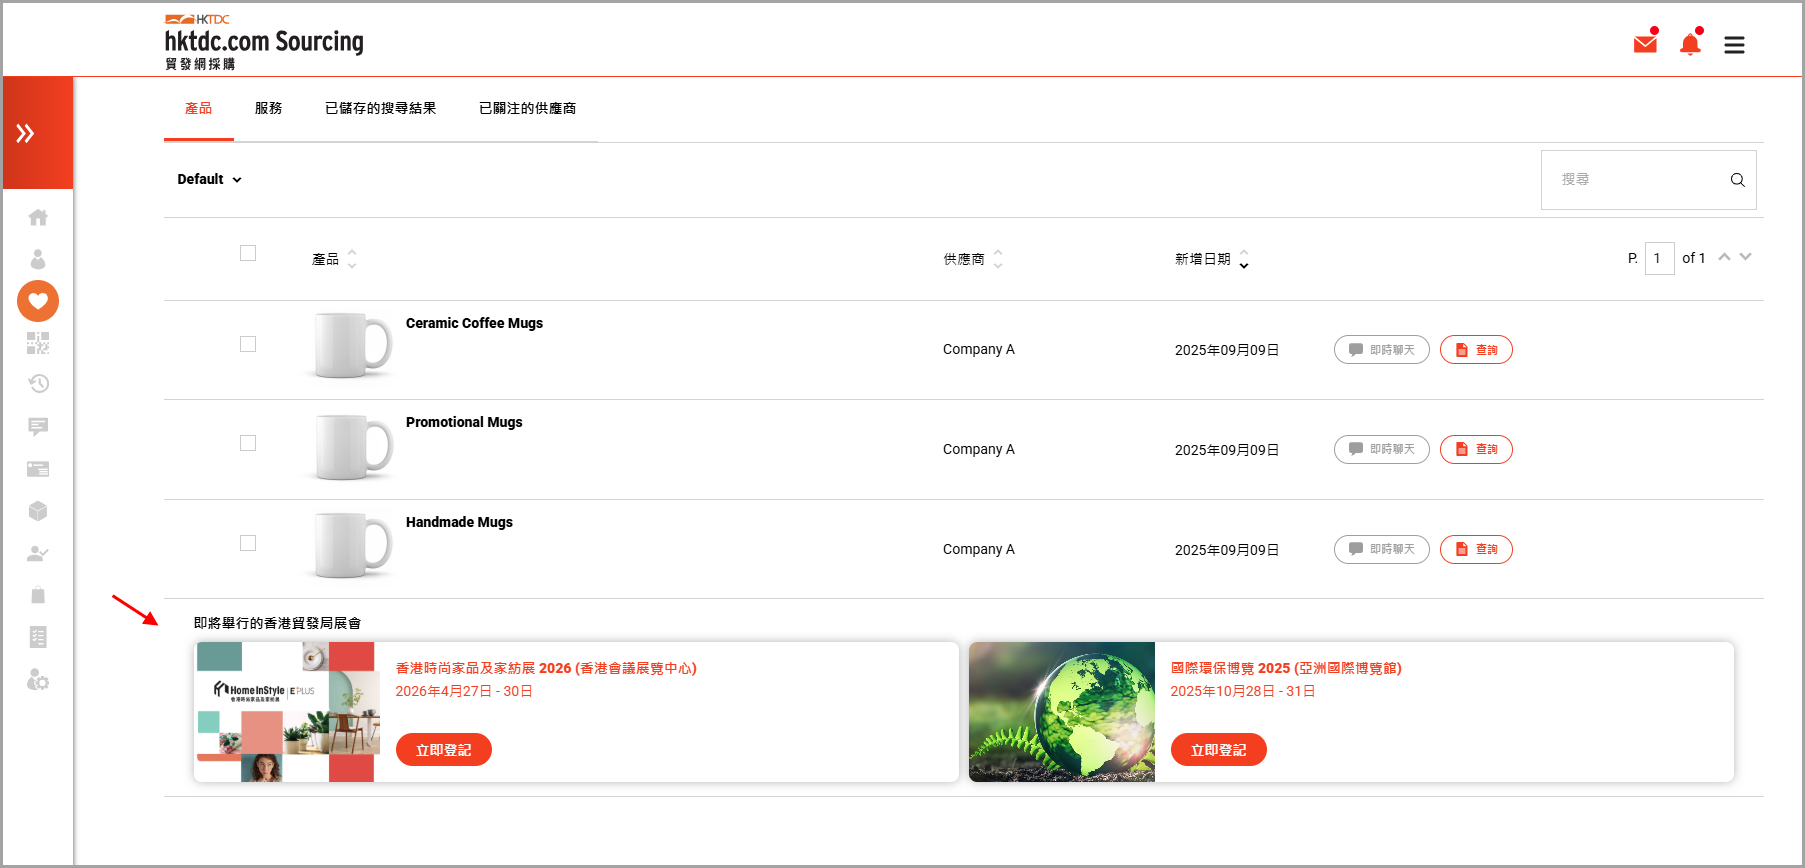Open the 已儲存的搜尋結果 tab
The height and width of the screenshot is (868, 1805).
[x=381, y=108]
